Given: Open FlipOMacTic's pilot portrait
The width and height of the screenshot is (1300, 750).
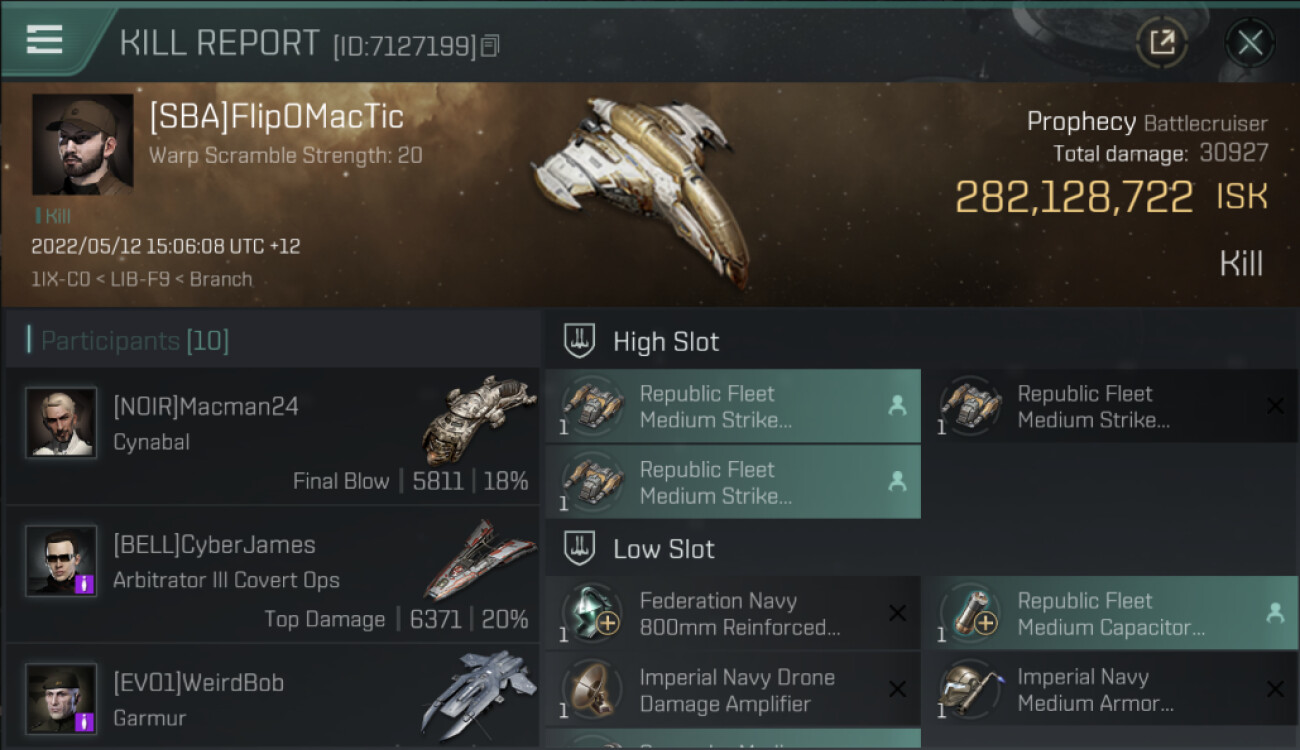Looking at the screenshot, I should pos(82,144).
